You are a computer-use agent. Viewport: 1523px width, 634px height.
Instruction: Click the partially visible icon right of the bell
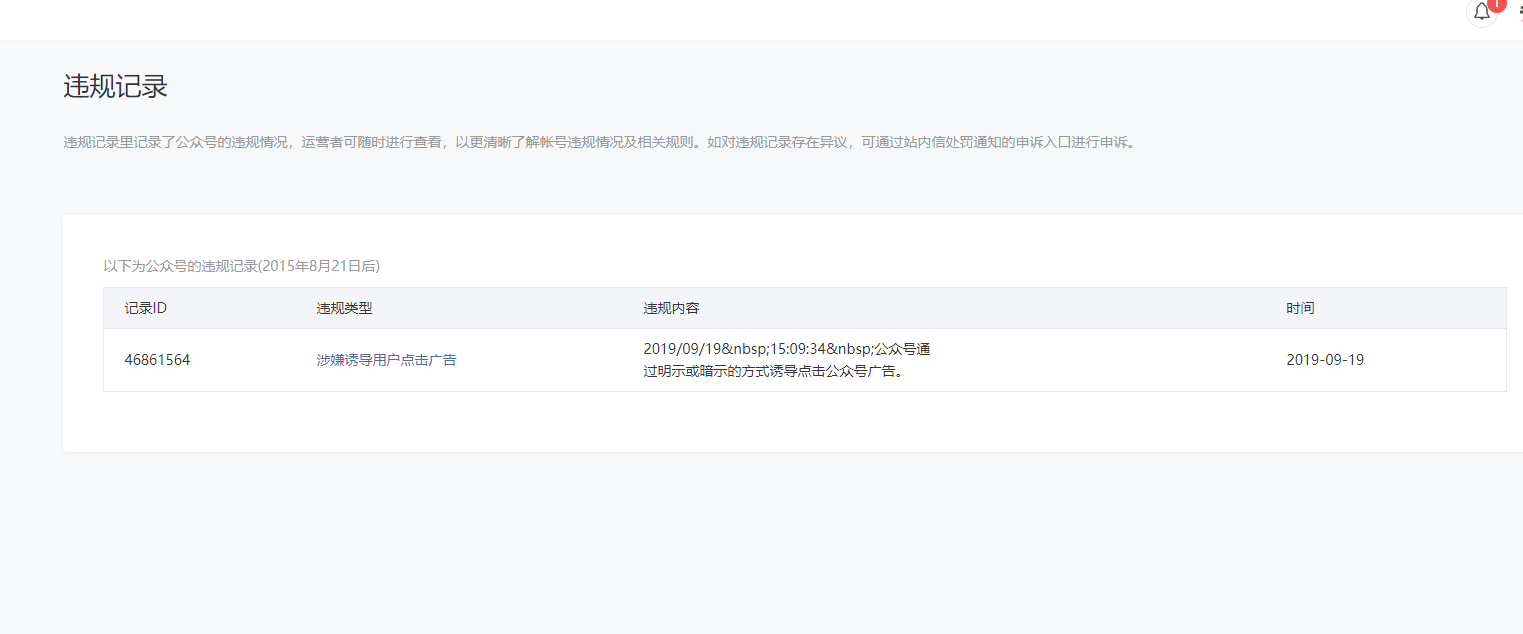click(1519, 10)
